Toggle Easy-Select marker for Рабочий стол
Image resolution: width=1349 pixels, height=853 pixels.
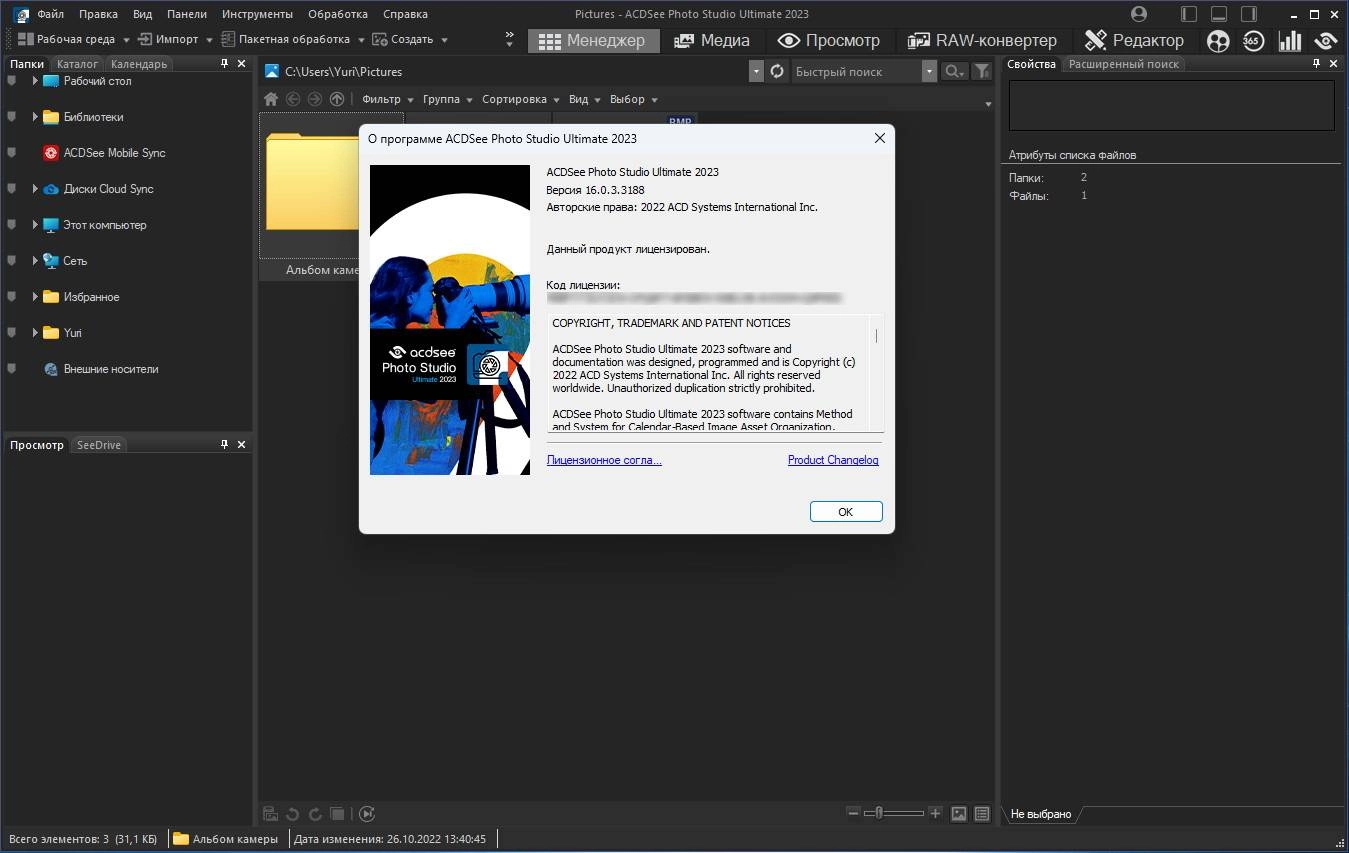click(12, 81)
